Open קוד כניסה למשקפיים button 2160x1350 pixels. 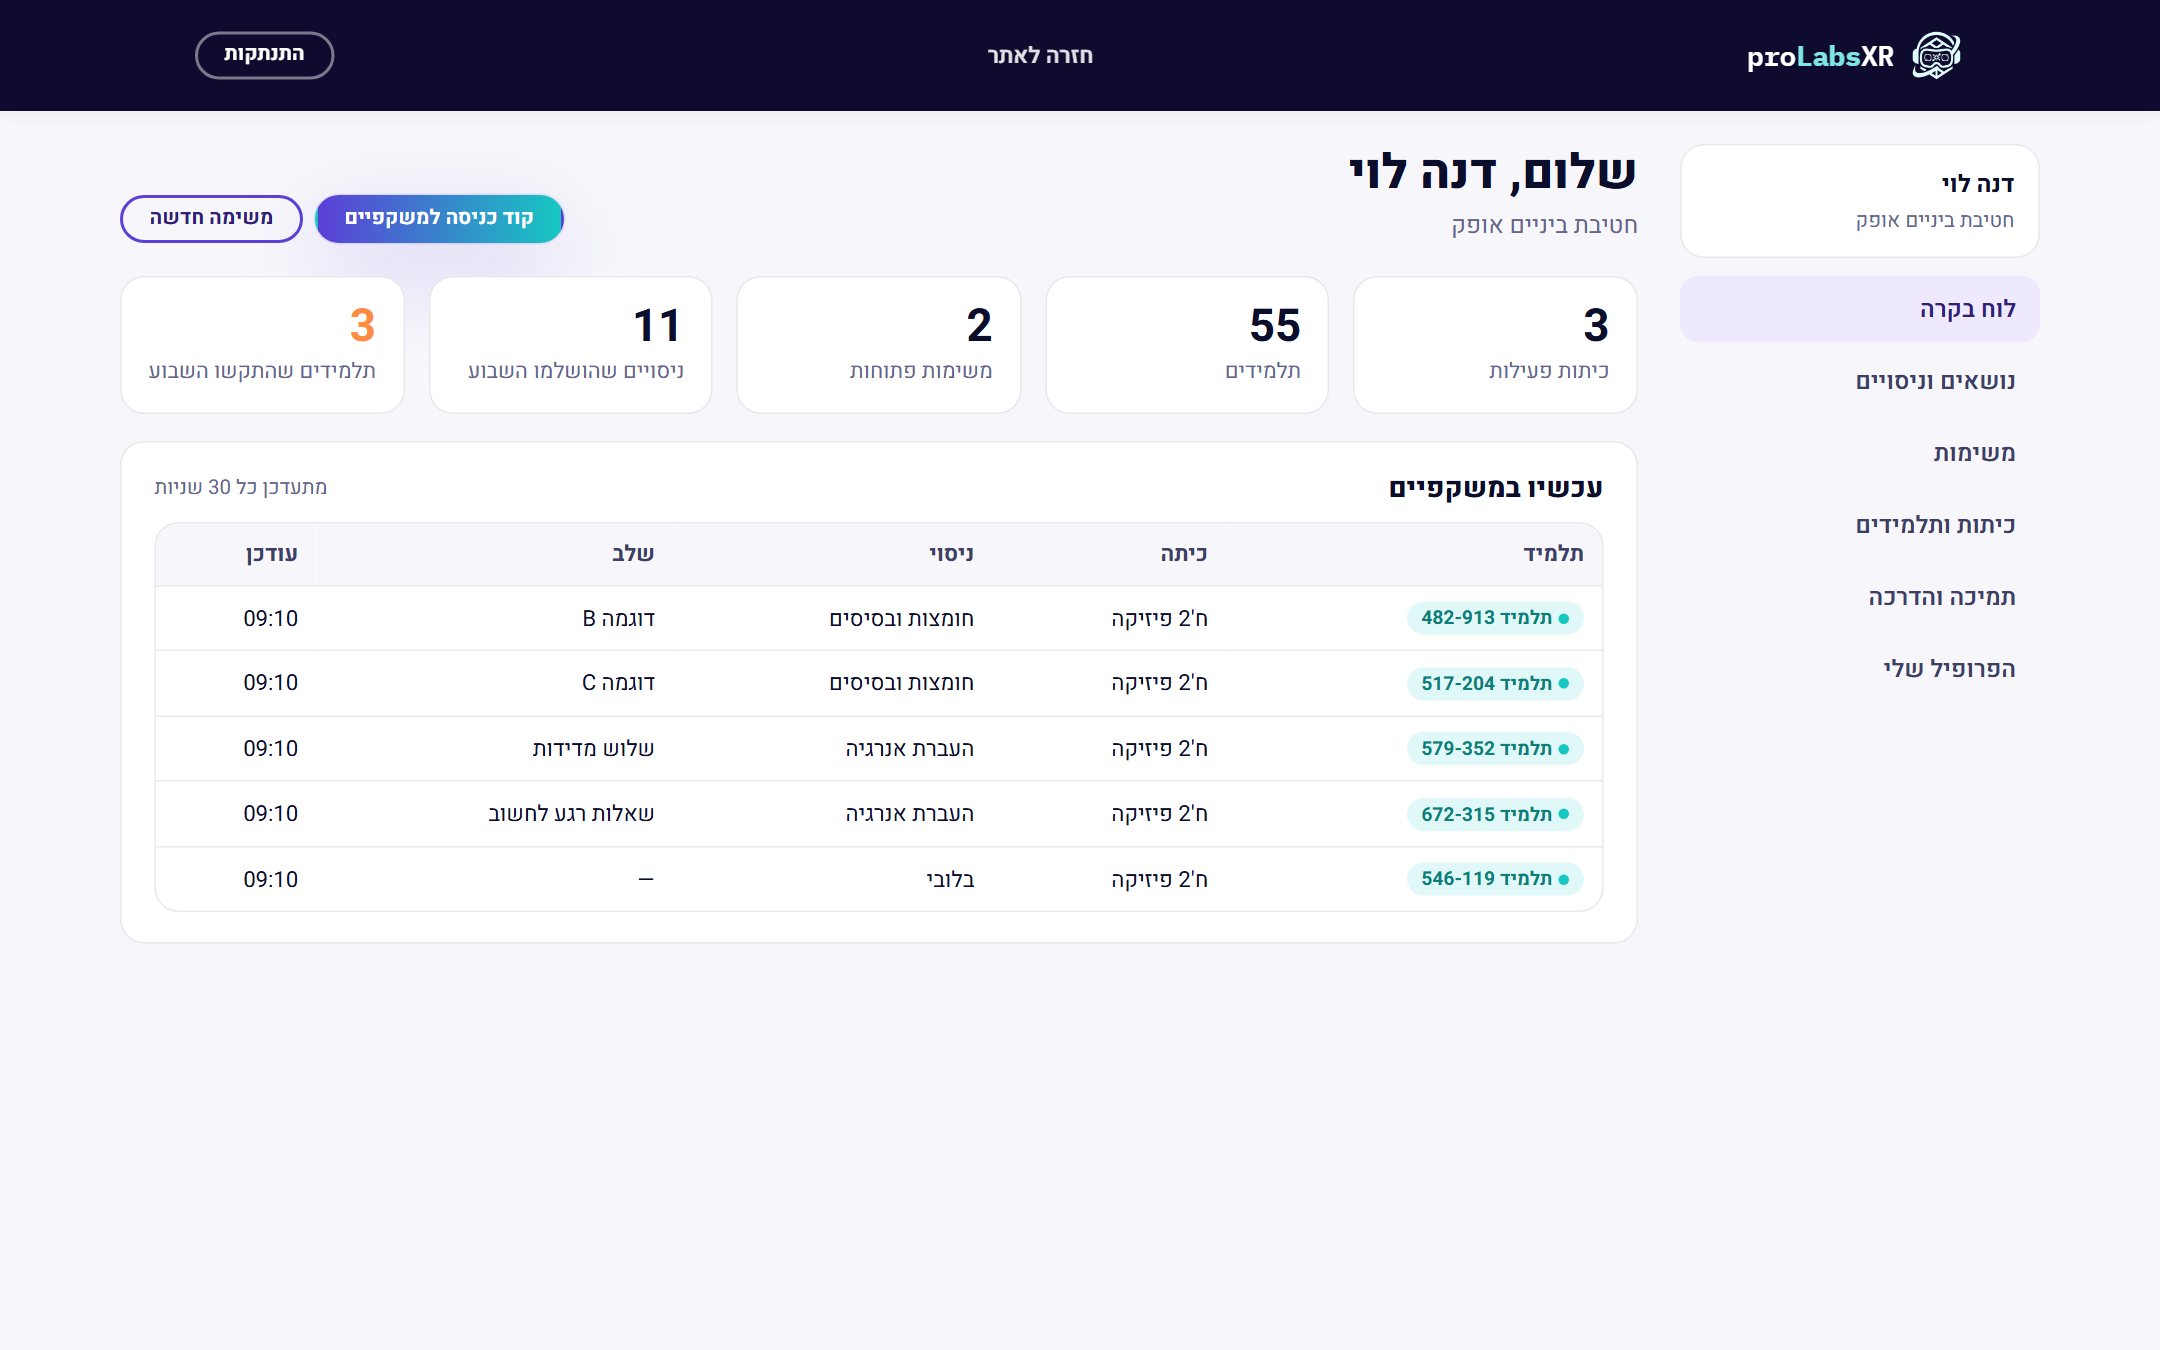click(x=439, y=218)
